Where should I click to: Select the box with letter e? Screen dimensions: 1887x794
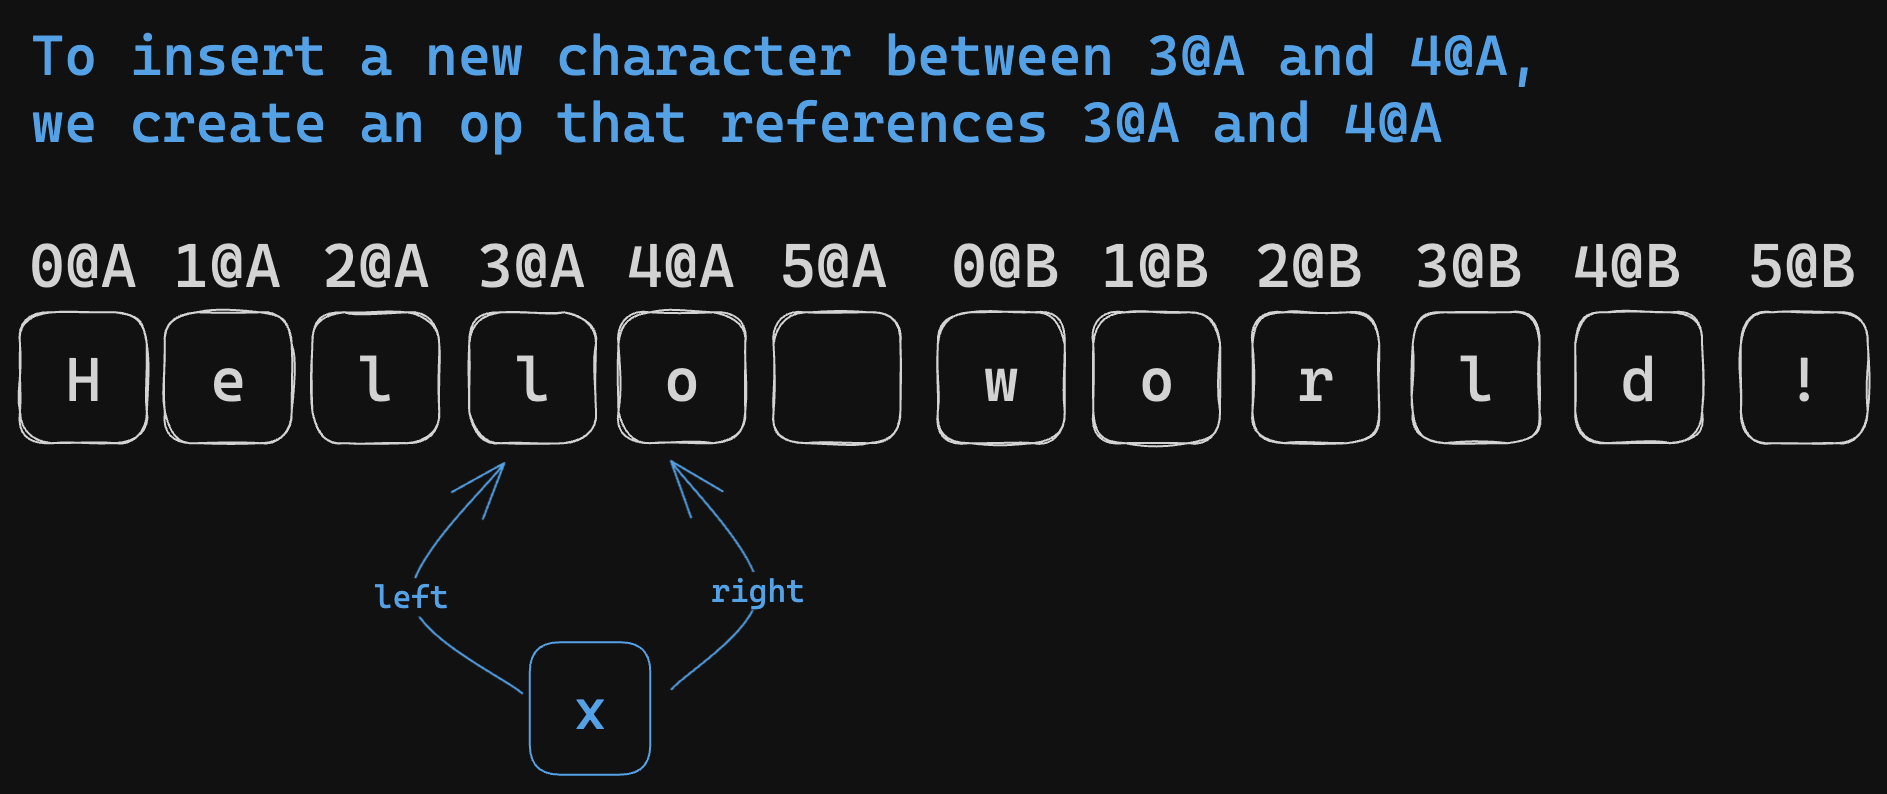pos(228,378)
